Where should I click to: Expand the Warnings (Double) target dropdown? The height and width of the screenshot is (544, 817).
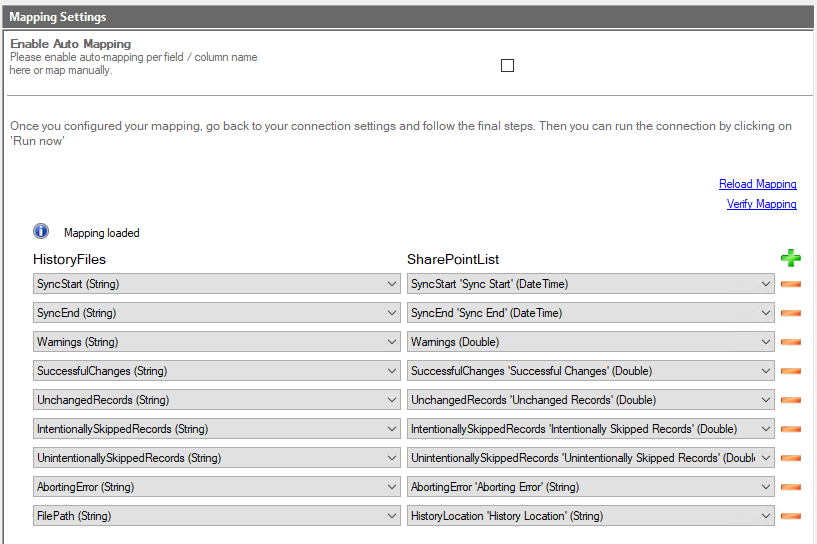click(590, 343)
